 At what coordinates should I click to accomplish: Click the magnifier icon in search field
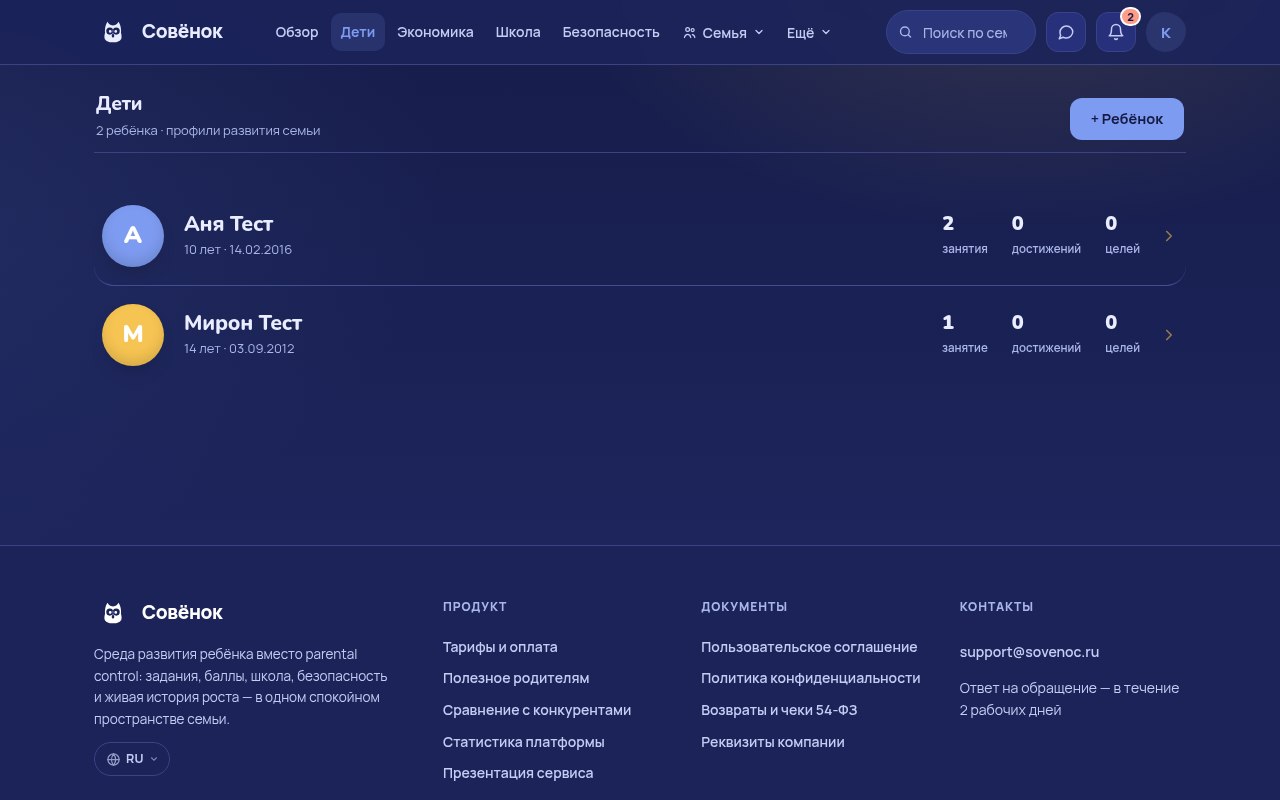point(906,32)
